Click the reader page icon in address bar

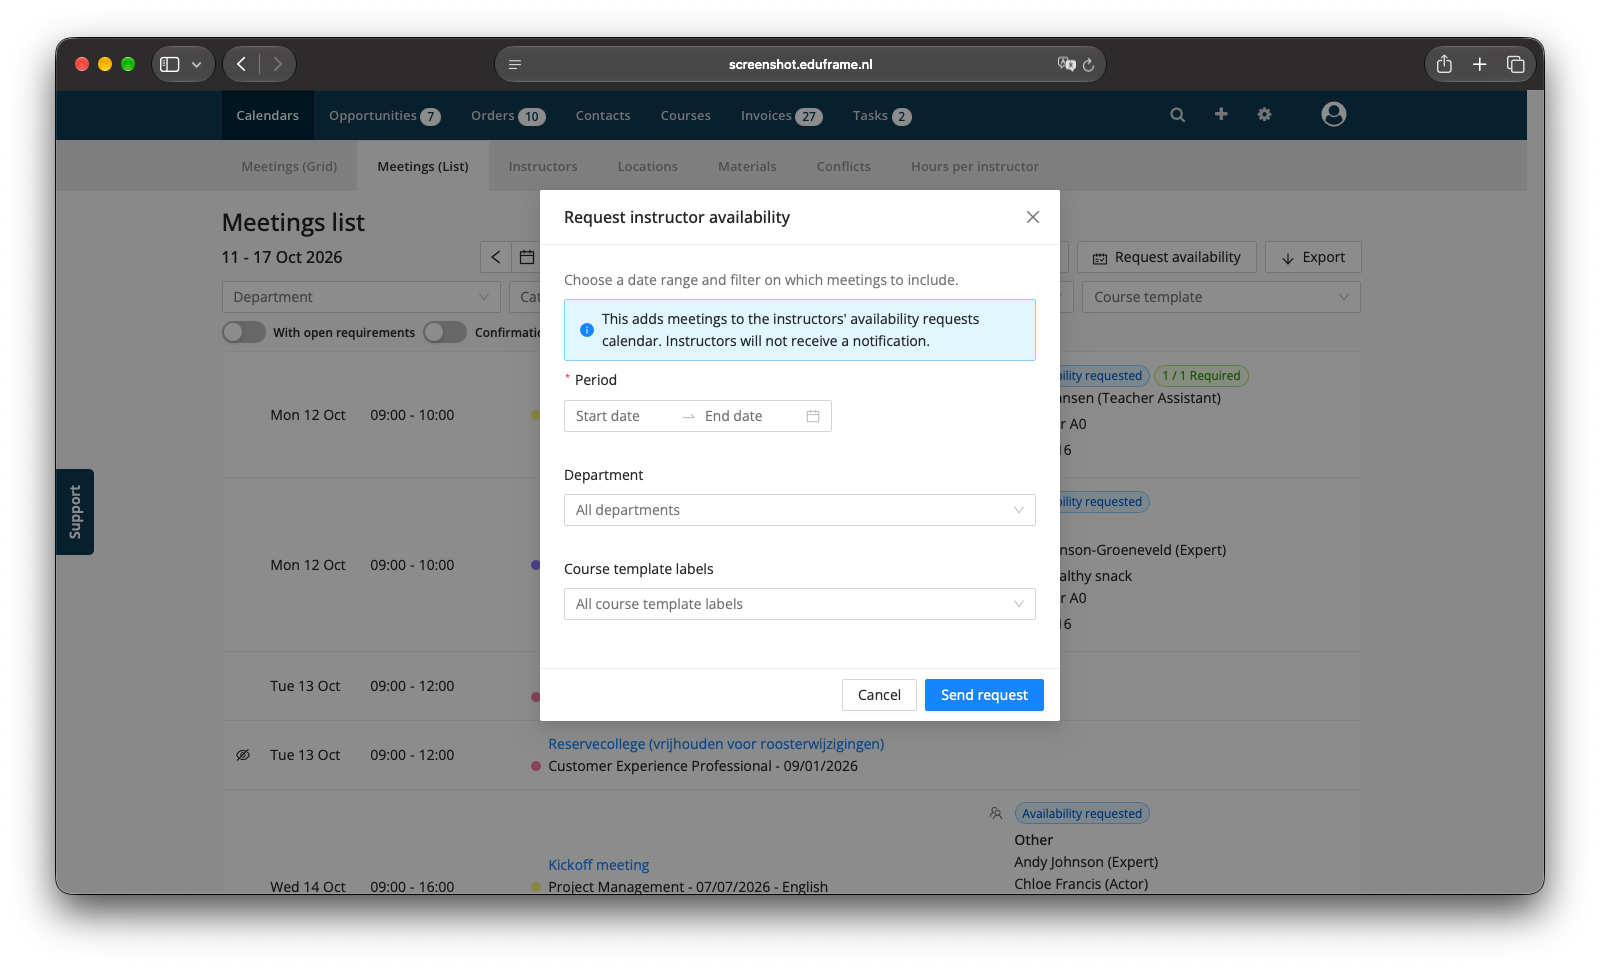coord(515,64)
